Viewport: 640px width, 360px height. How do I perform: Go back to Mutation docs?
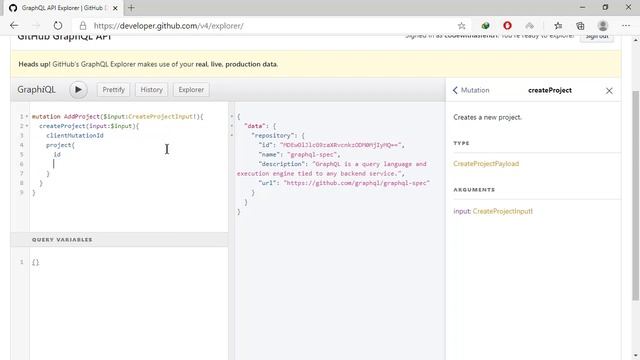pos(471,90)
